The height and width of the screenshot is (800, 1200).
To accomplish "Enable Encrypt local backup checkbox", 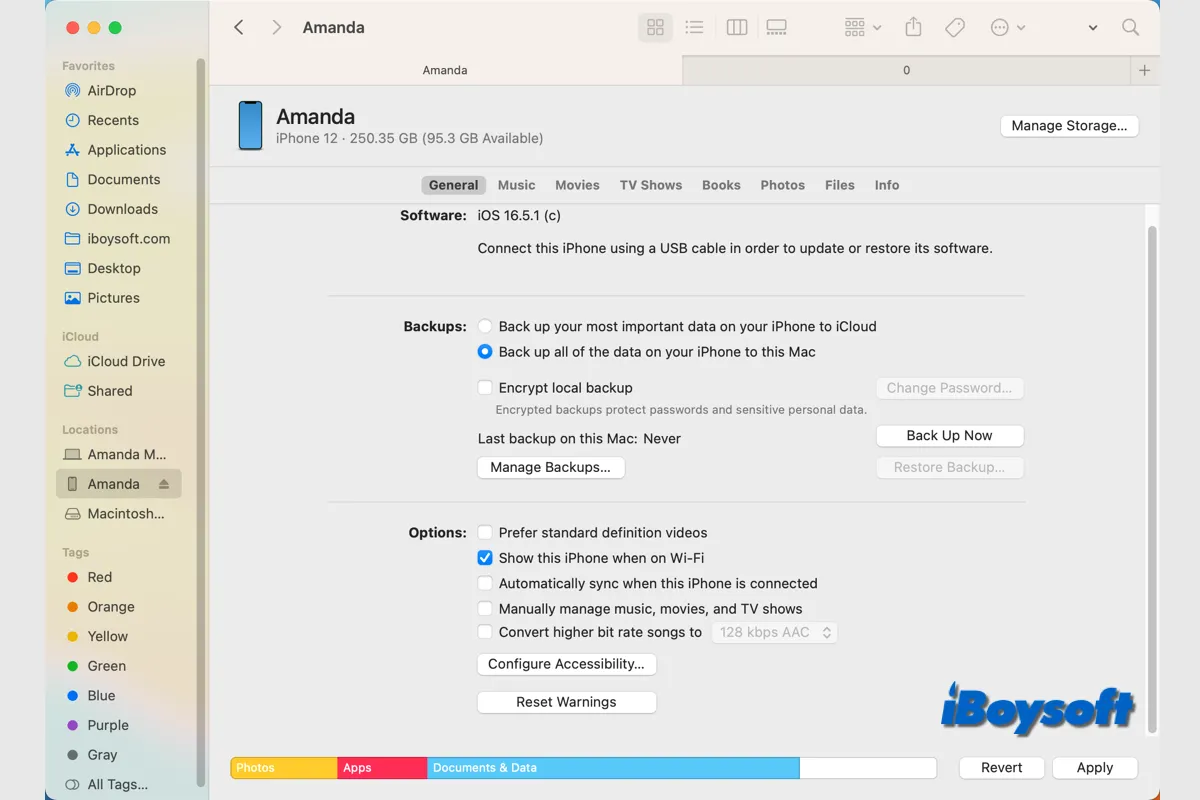I will pyautogui.click(x=485, y=388).
